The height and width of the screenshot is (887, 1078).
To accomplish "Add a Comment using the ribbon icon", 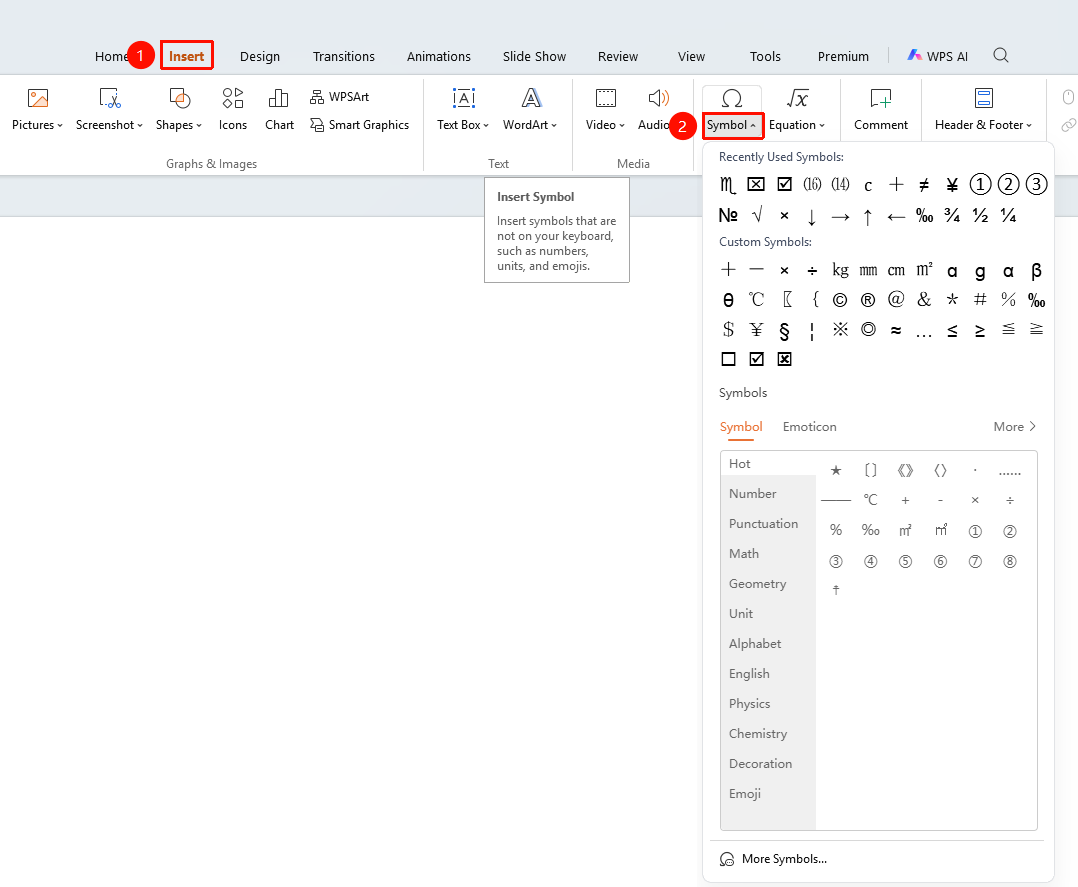I will point(881,98).
